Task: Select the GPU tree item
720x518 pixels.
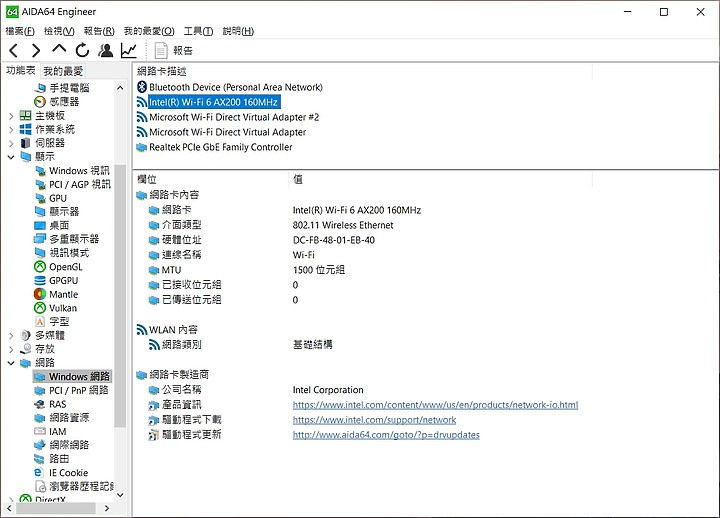Action: 58,198
